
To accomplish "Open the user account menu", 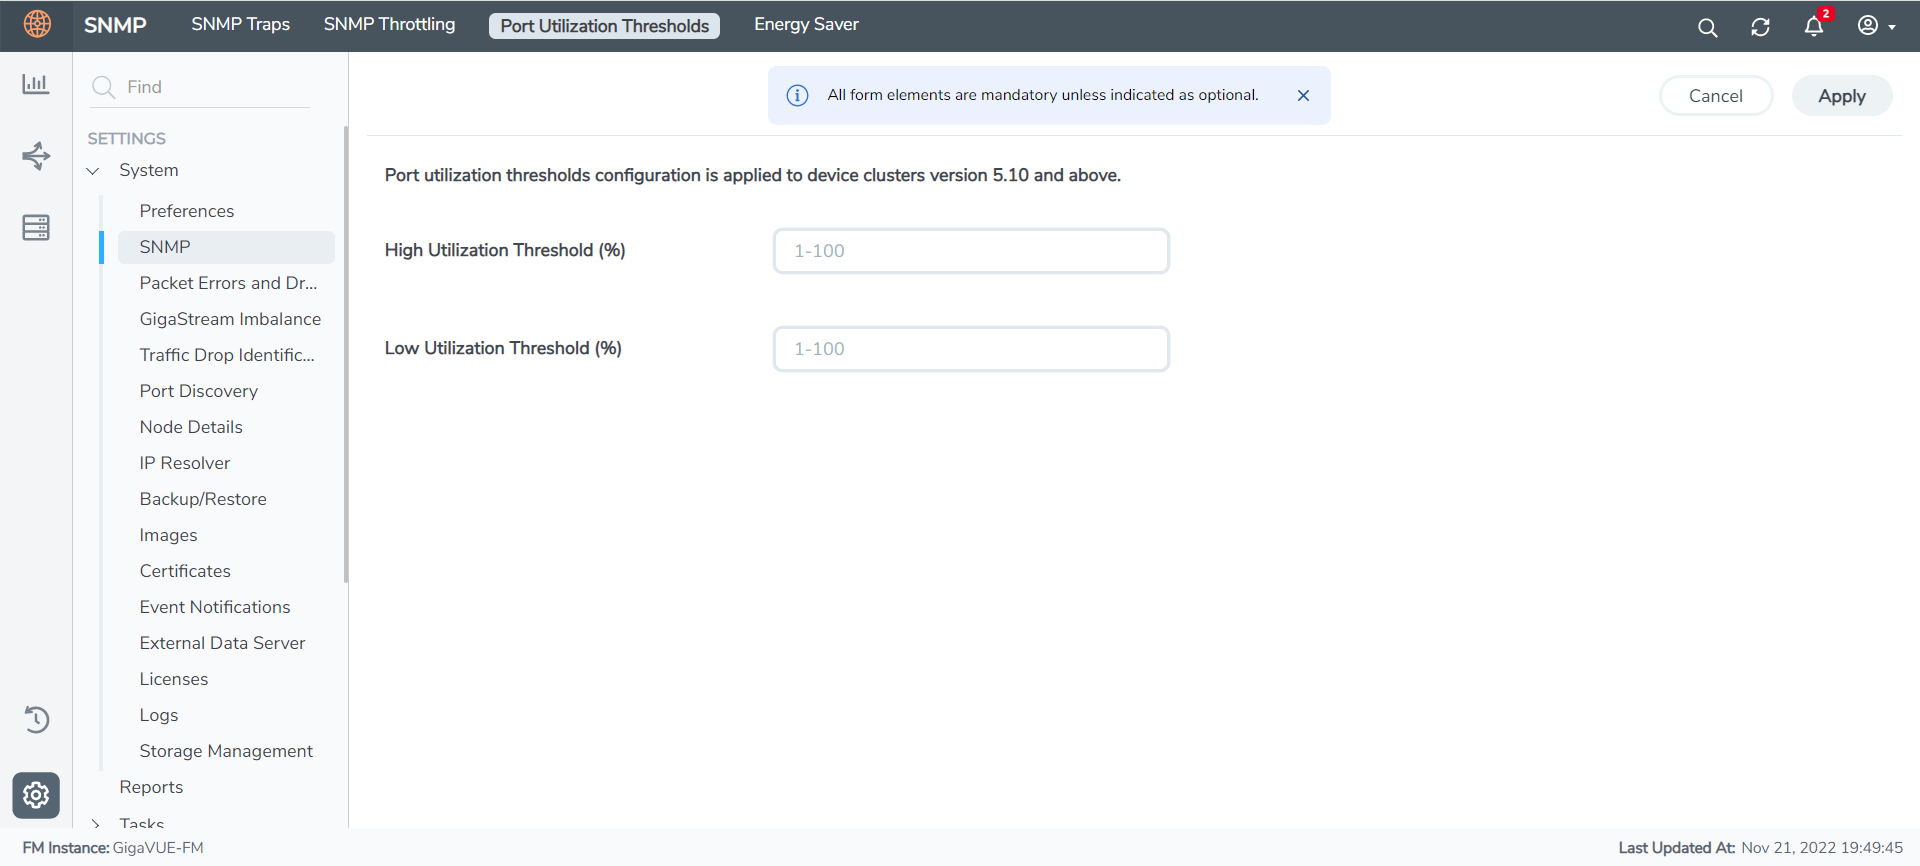I will 1876,26.
